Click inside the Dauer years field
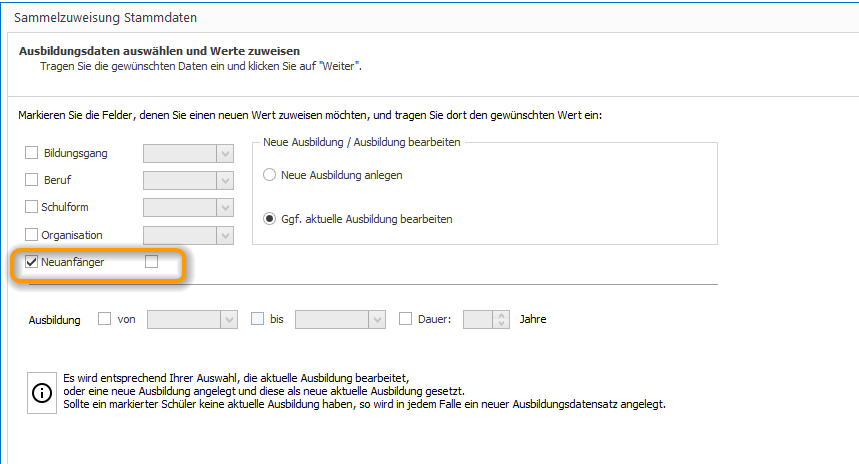This screenshot has width=859, height=464. click(478, 319)
